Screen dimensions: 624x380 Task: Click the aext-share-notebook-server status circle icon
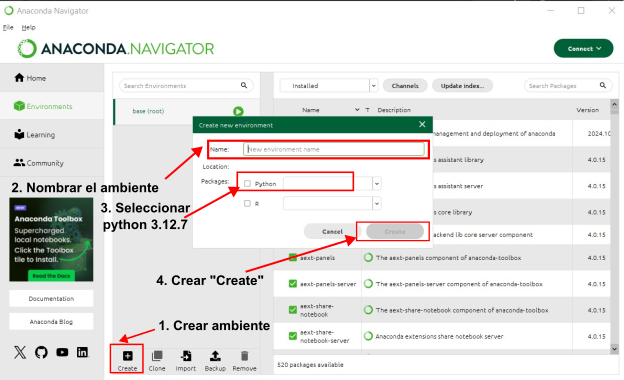pos(368,336)
